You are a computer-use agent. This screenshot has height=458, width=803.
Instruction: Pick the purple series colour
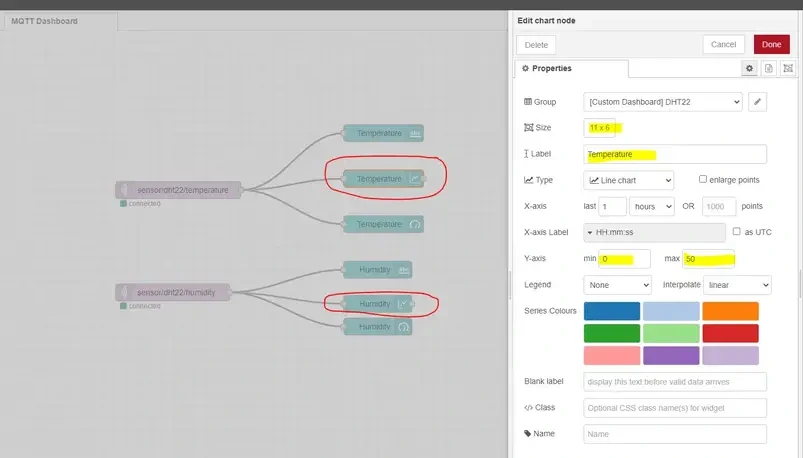[671, 356]
